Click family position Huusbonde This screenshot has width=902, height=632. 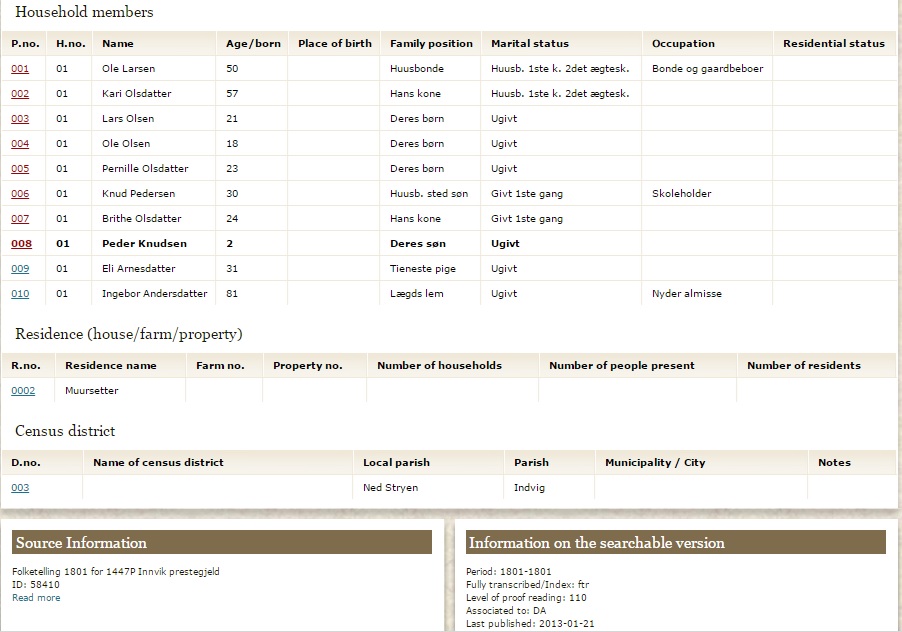coord(416,68)
